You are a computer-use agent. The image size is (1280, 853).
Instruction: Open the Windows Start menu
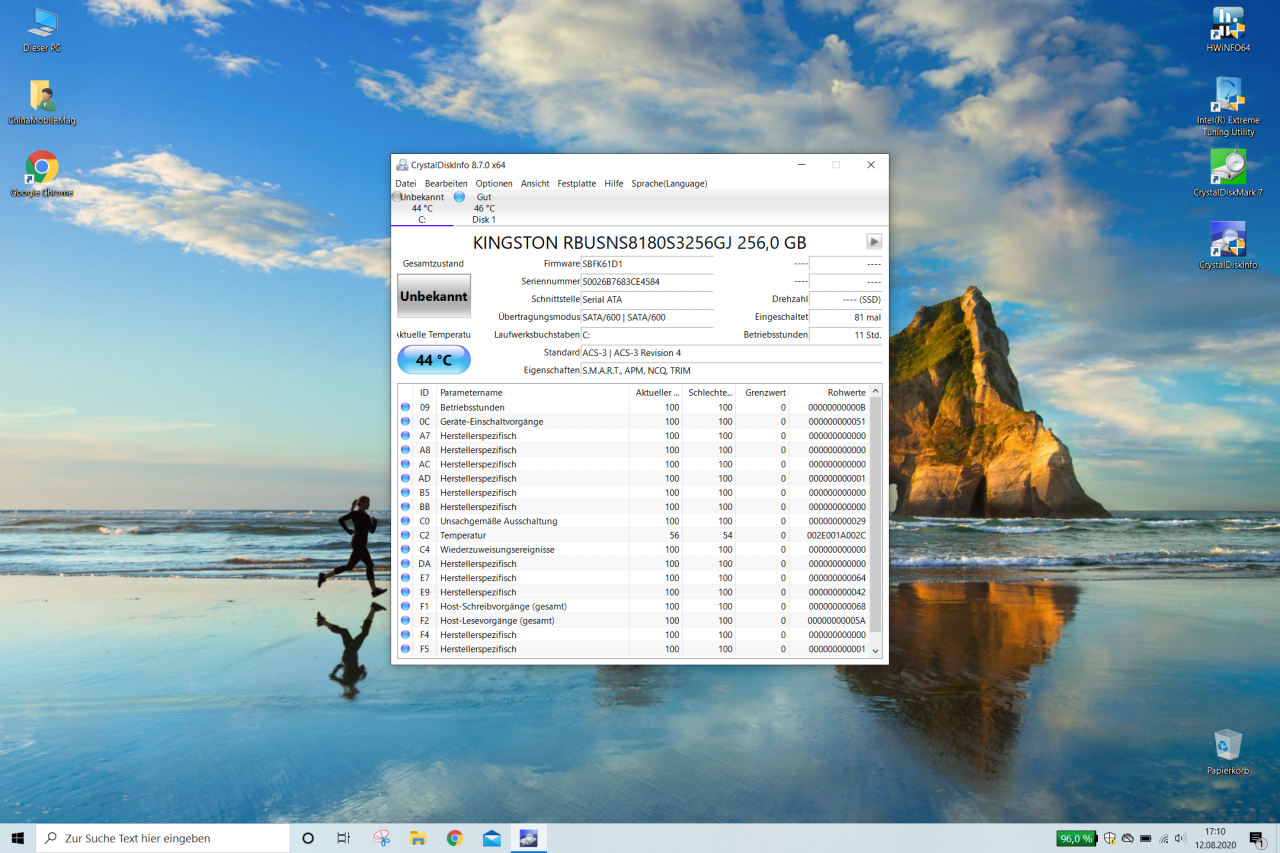click(17, 838)
